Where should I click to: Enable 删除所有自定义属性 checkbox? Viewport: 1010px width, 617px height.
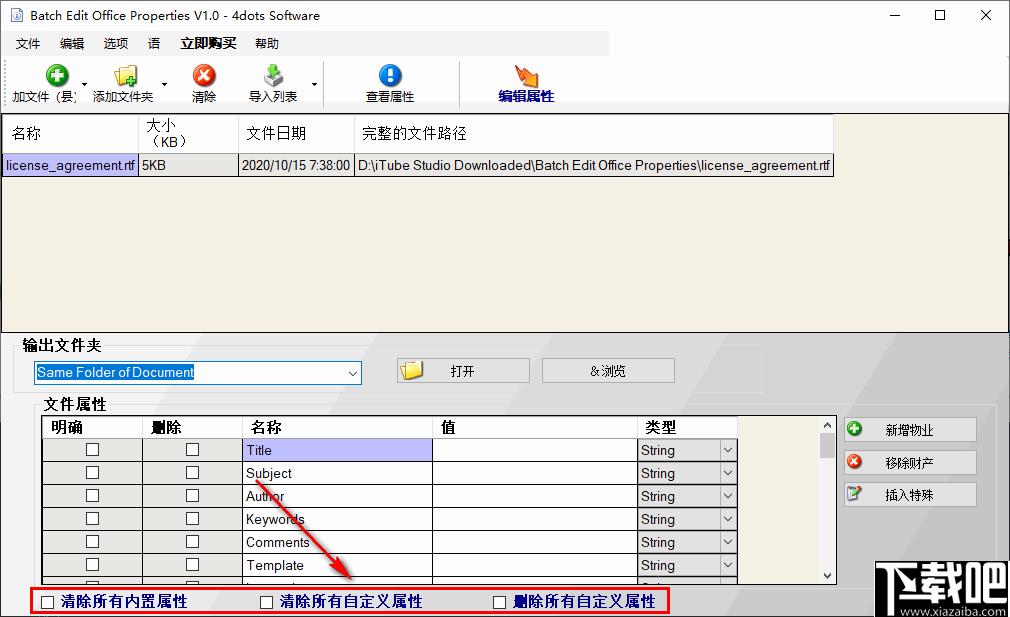[499, 602]
